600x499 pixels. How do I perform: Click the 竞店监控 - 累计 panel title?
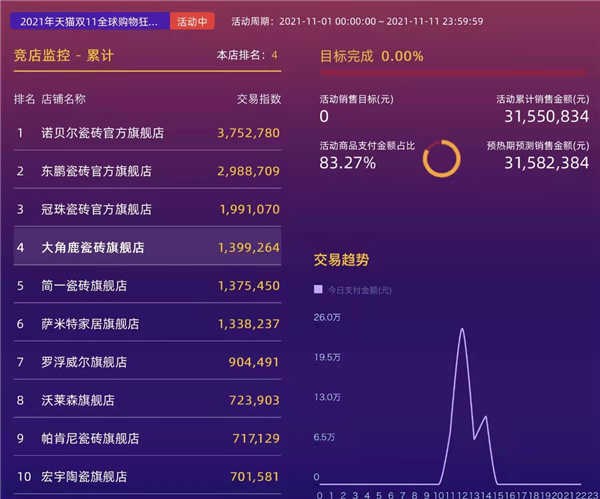point(64,55)
